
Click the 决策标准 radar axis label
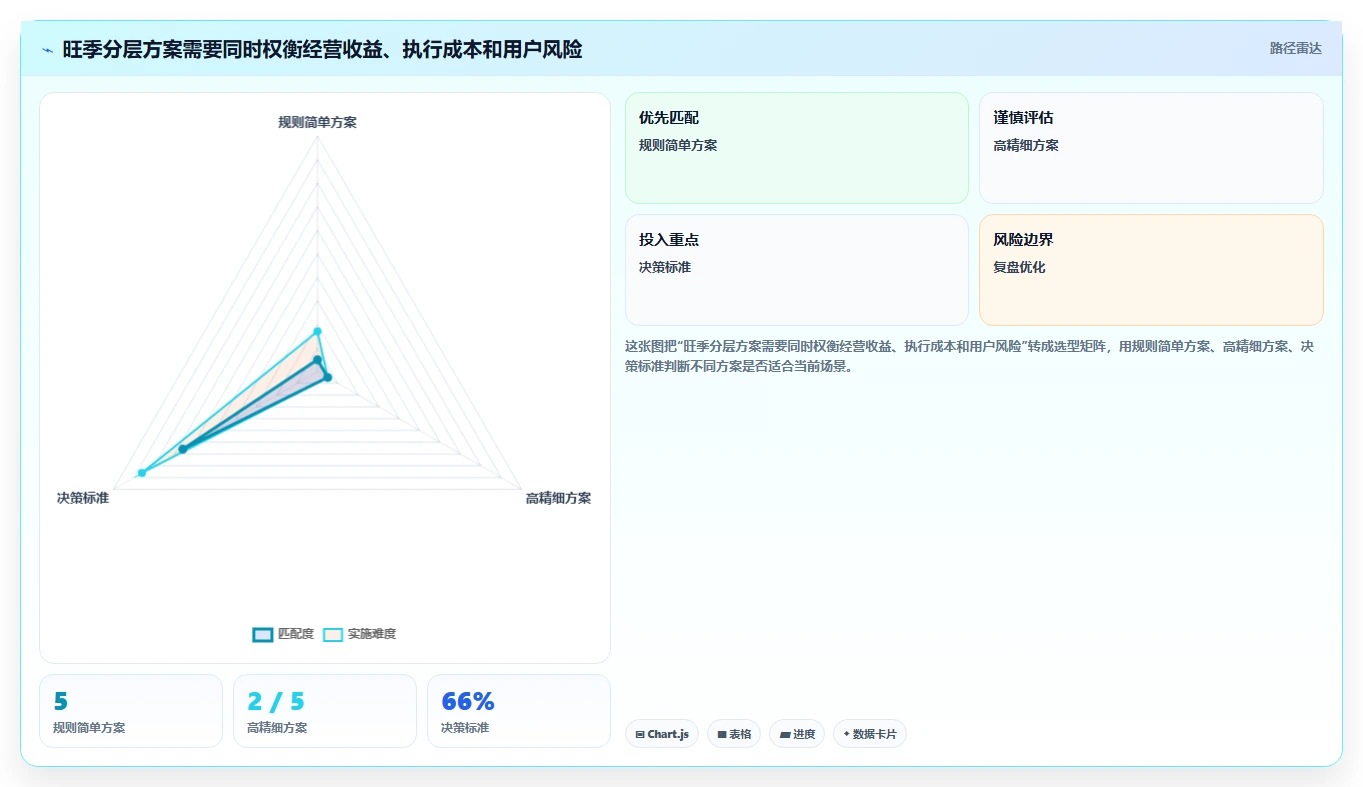(x=83, y=498)
